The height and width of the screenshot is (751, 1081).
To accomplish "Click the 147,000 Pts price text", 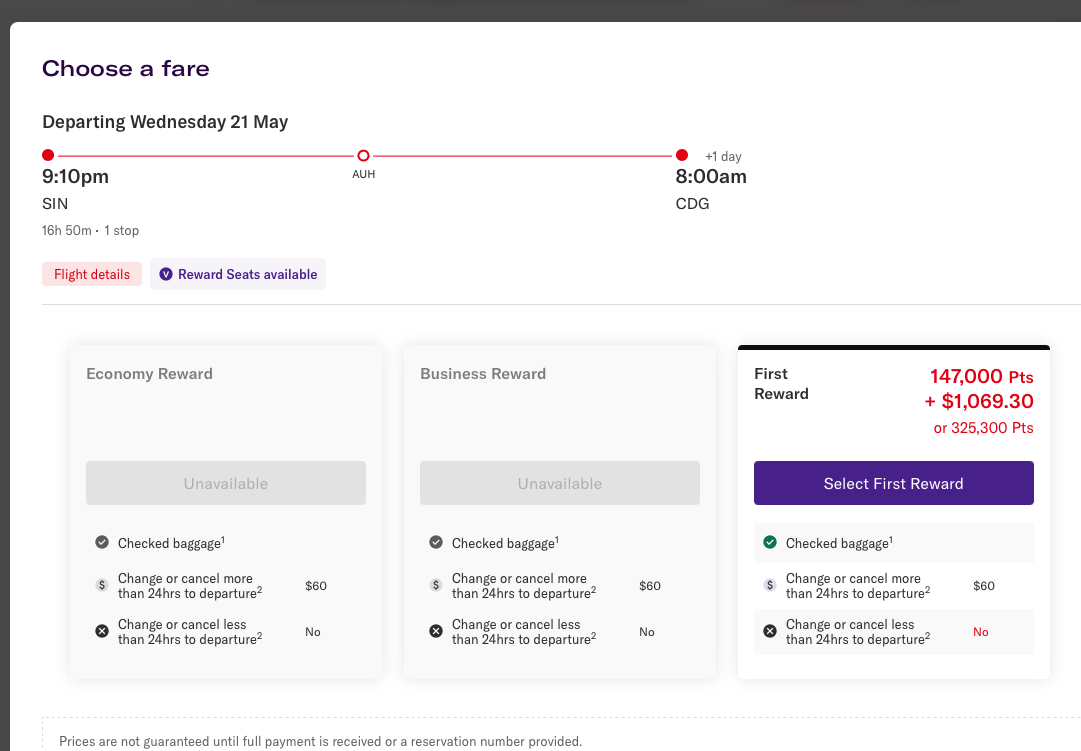I will pyautogui.click(x=981, y=377).
